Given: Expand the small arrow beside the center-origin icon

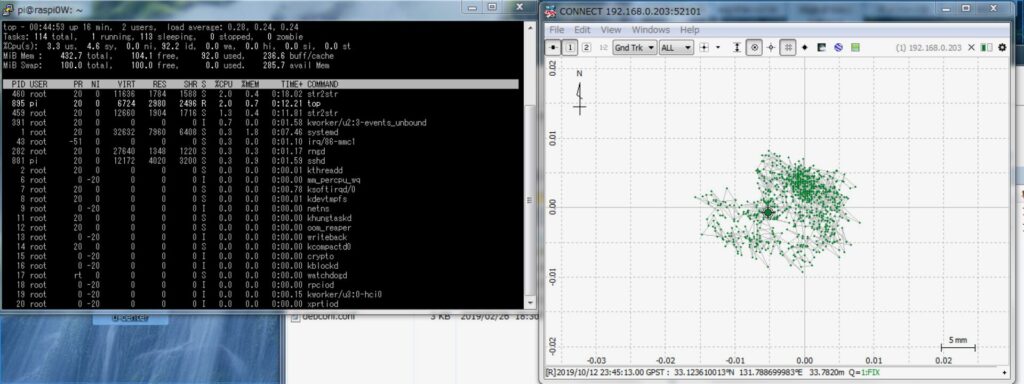Looking at the screenshot, I should coord(718,48).
